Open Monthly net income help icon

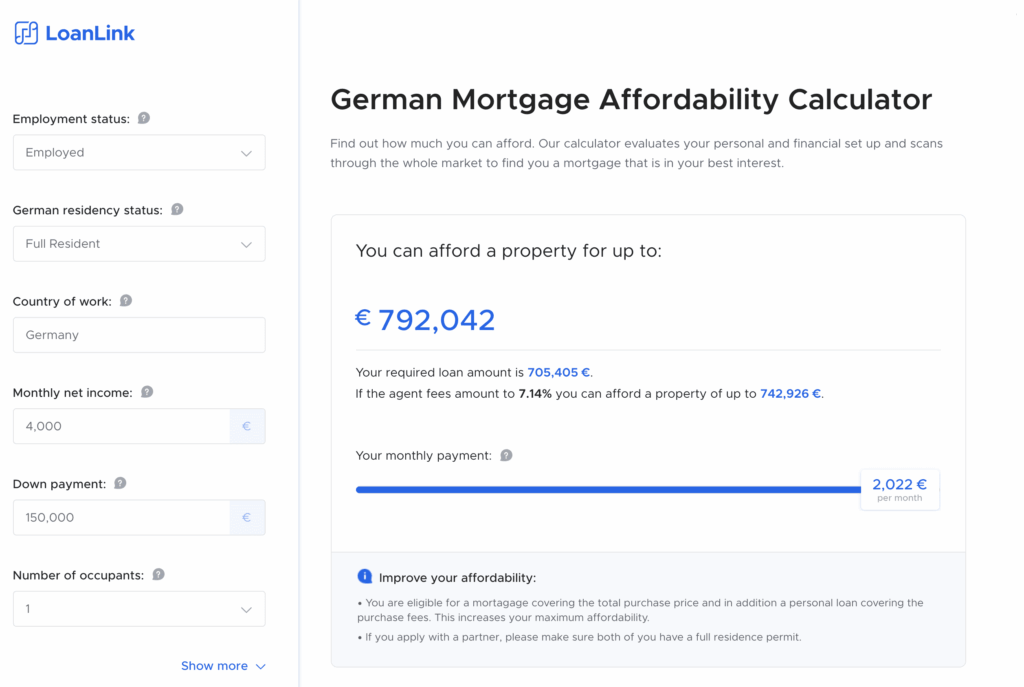tap(147, 392)
